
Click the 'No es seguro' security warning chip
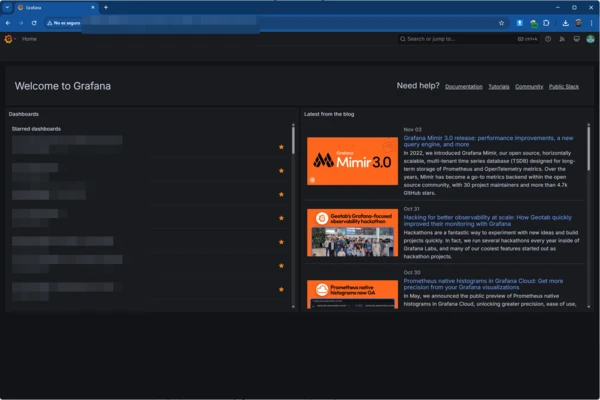[x=64, y=23]
